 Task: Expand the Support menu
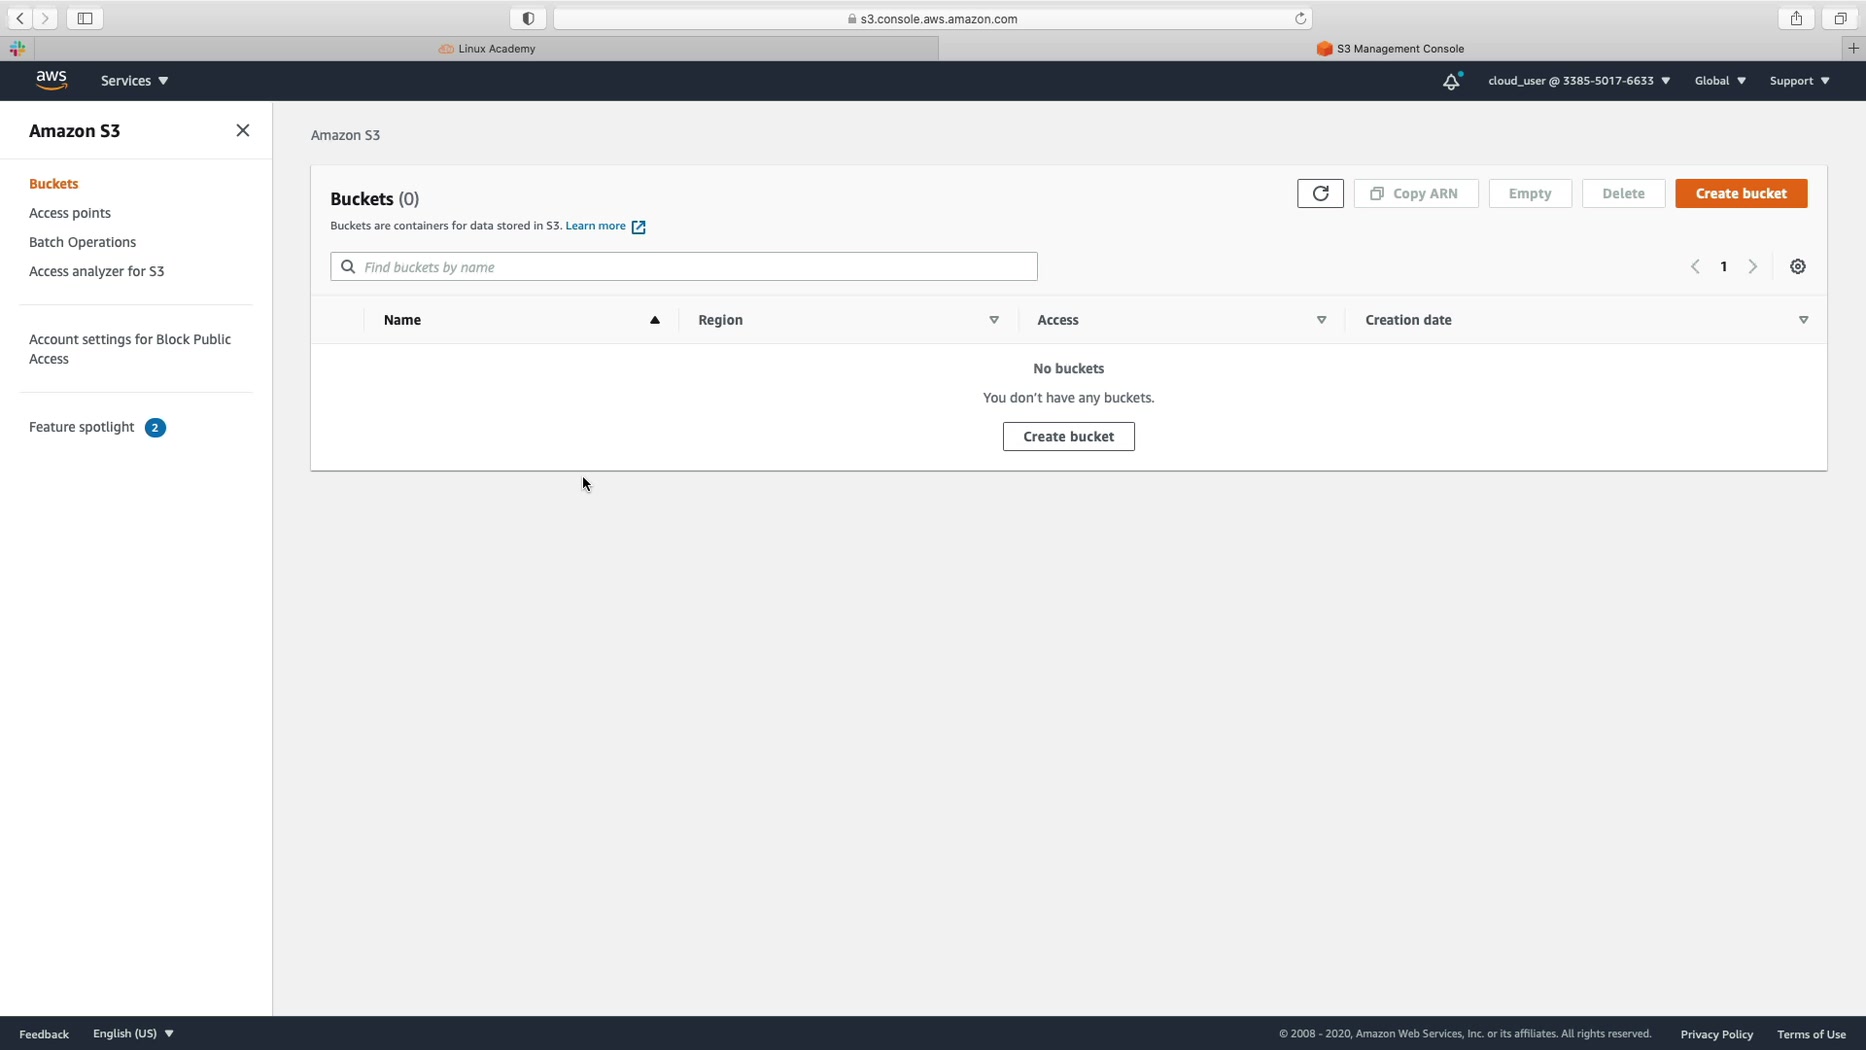(x=1800, y=81)
